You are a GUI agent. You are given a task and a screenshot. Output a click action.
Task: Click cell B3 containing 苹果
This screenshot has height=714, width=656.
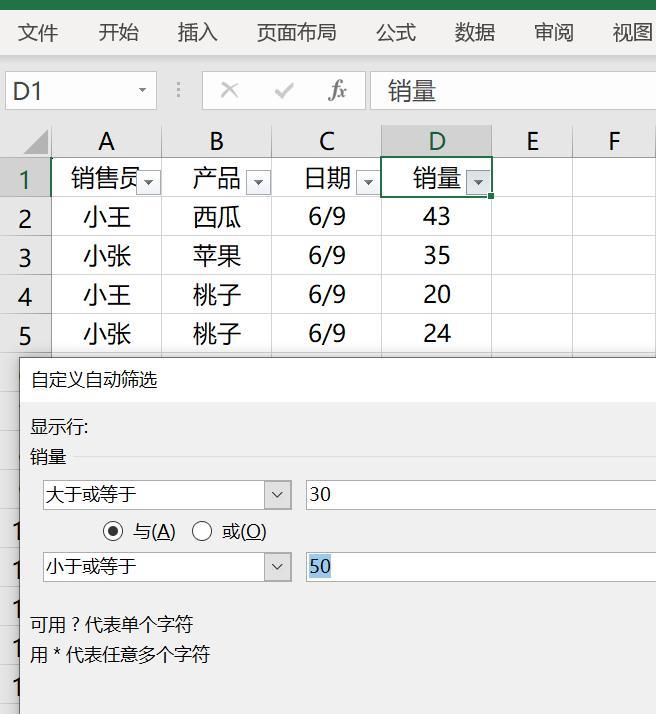pos(217,256)
